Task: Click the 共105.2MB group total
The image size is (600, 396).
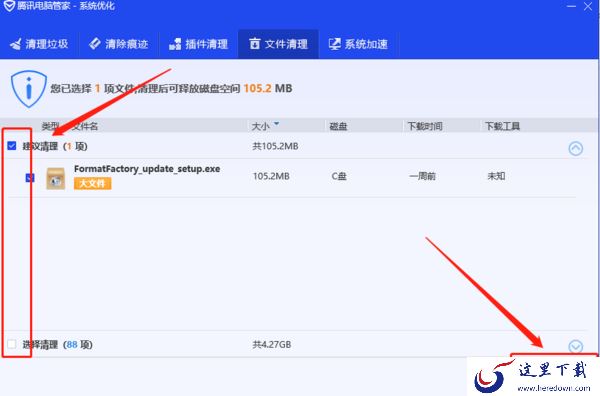Action: 275,146
